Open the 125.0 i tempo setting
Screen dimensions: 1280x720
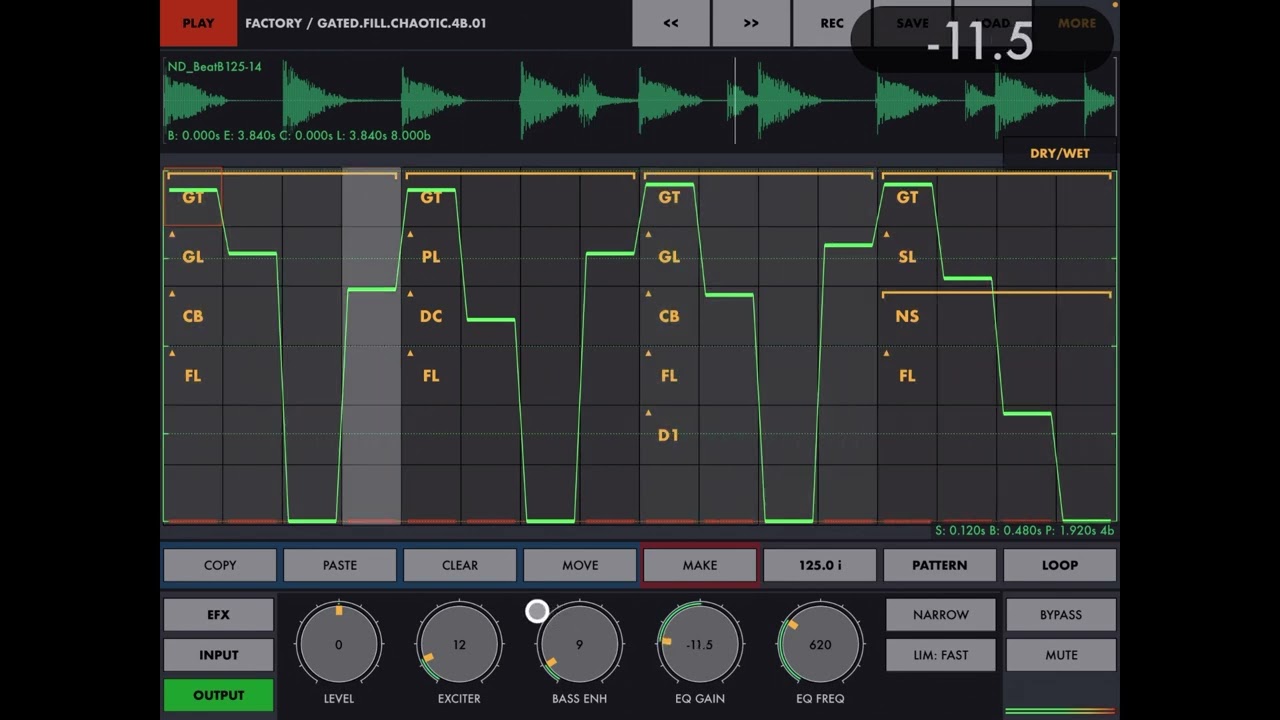(x=820, y=565)
